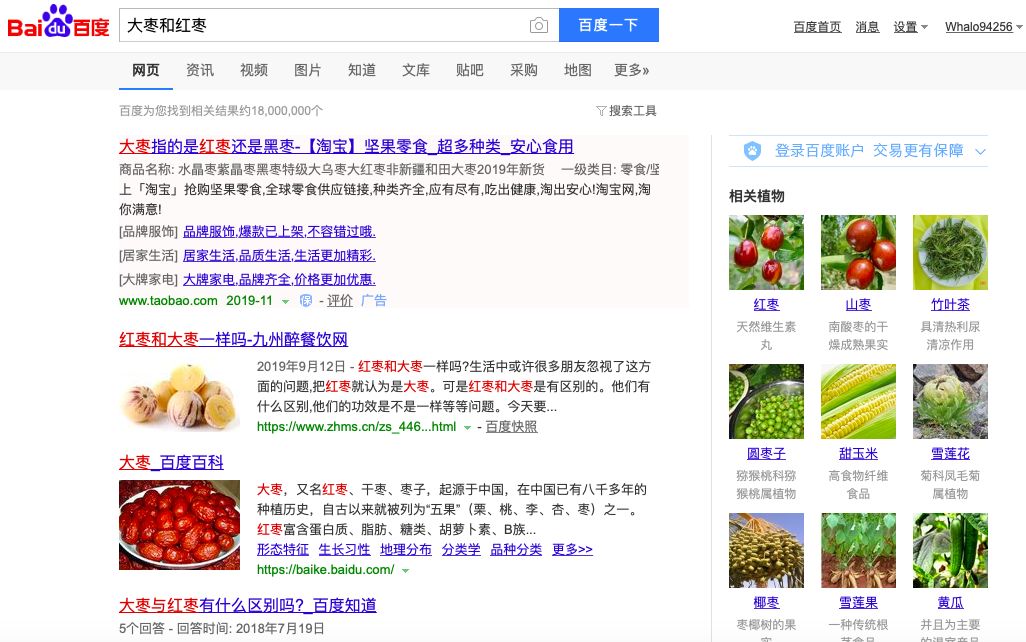Click the 居家生活 sub-link

point(279,255)
